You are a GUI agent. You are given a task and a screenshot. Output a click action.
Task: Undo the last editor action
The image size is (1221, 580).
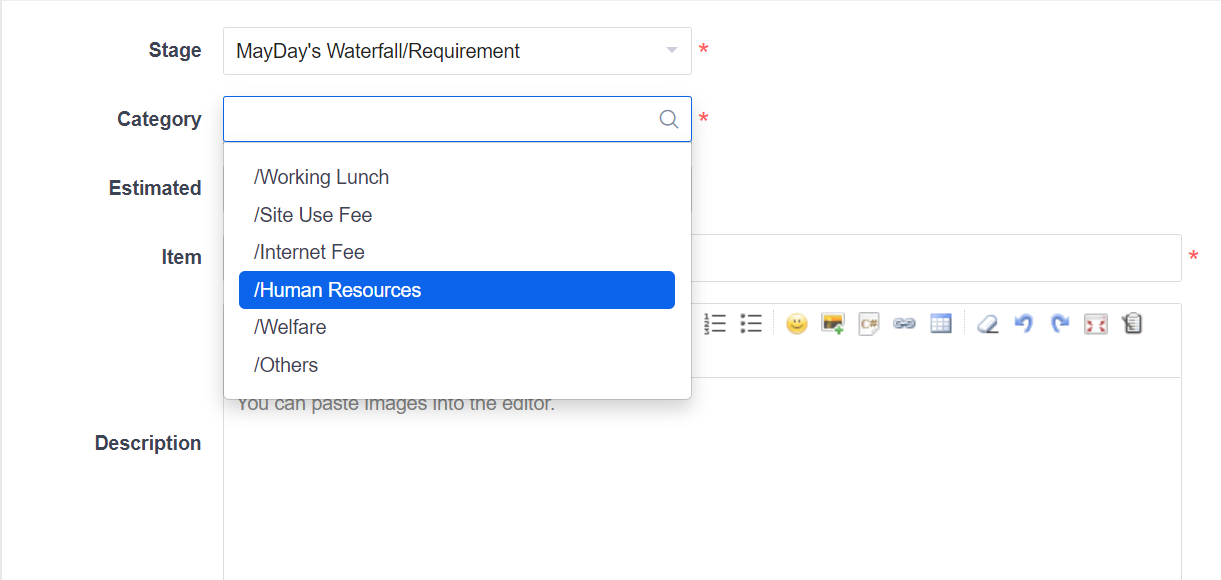click(x=1023, y=324)
